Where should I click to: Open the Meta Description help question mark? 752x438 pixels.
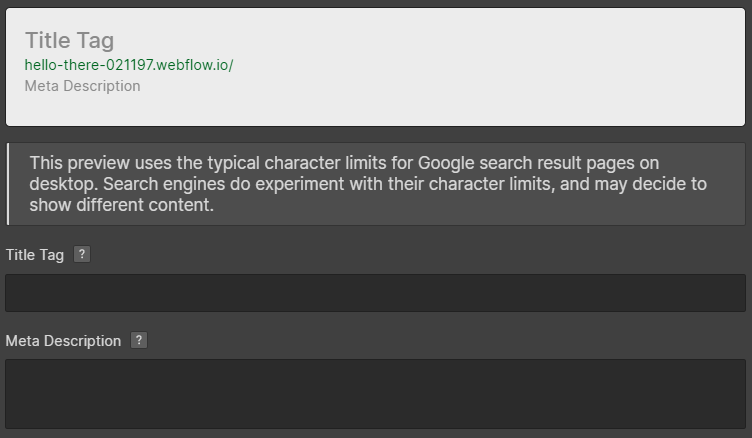[139, 340]
